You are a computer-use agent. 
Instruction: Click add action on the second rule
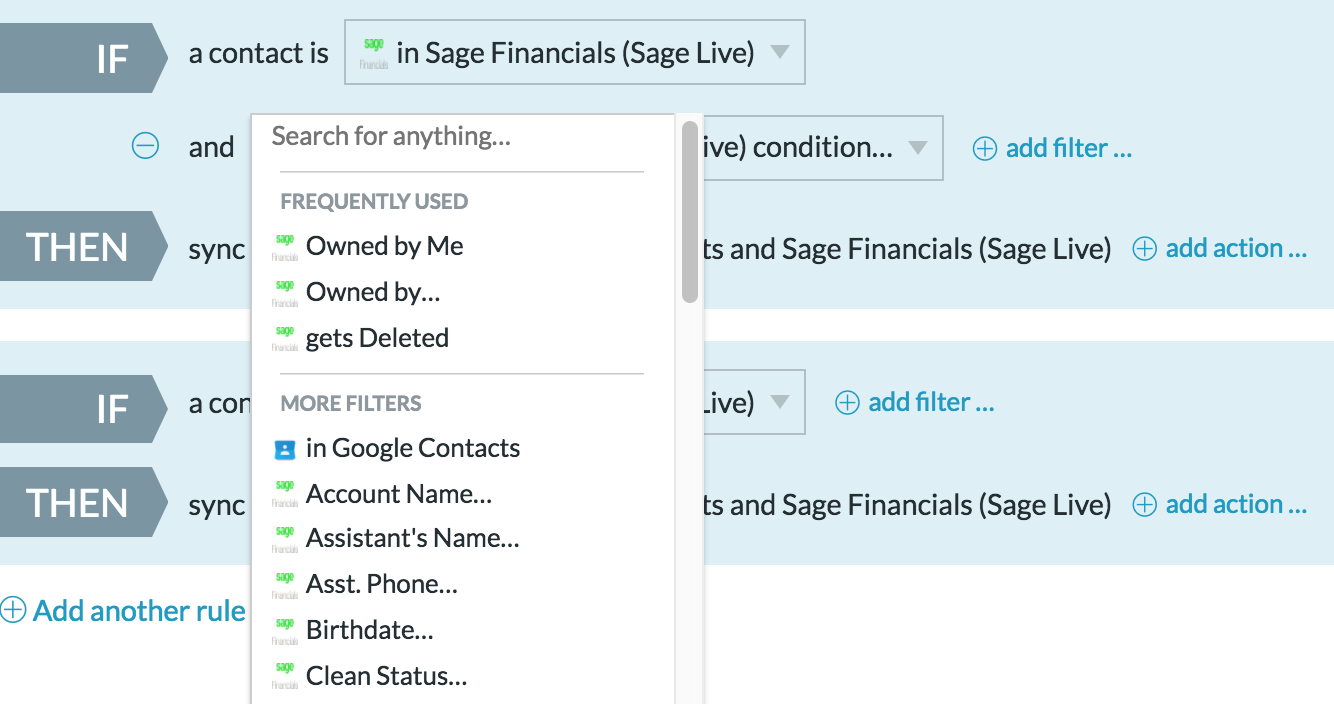pos(1236,504)
